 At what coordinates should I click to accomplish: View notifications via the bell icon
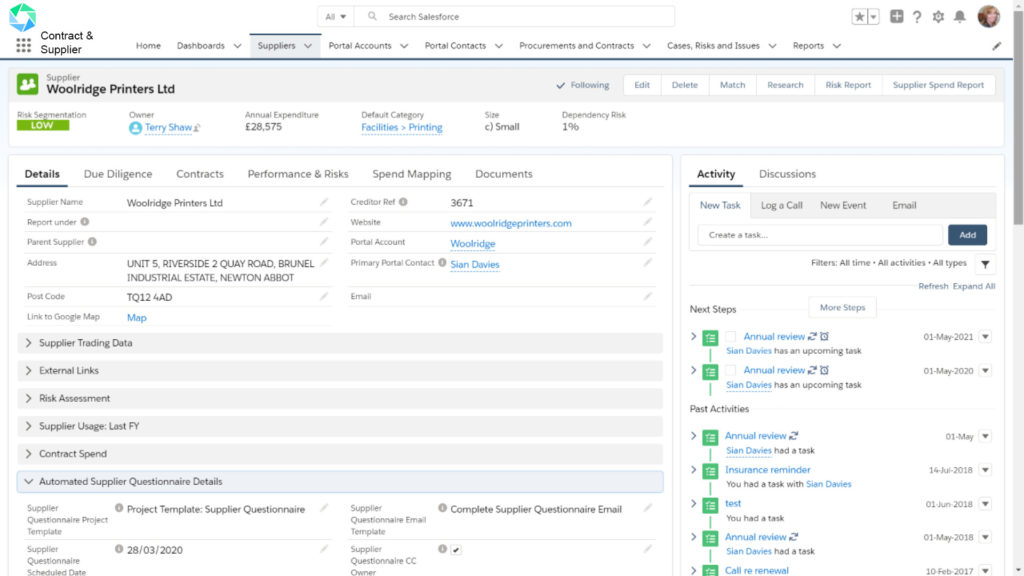tap(958, 16)
